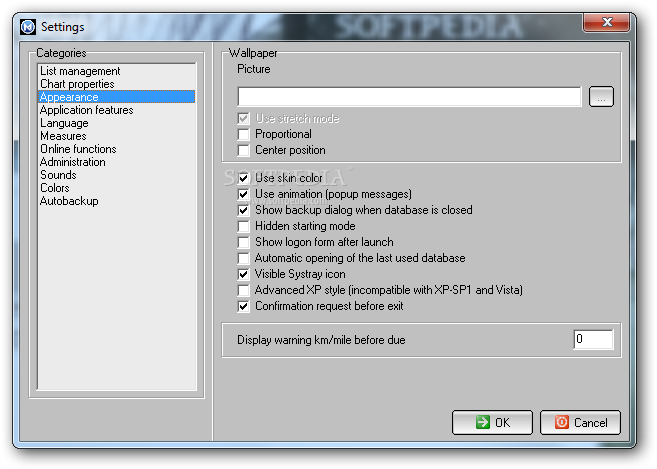
Task: Close the Settings window
Action: 606,22
